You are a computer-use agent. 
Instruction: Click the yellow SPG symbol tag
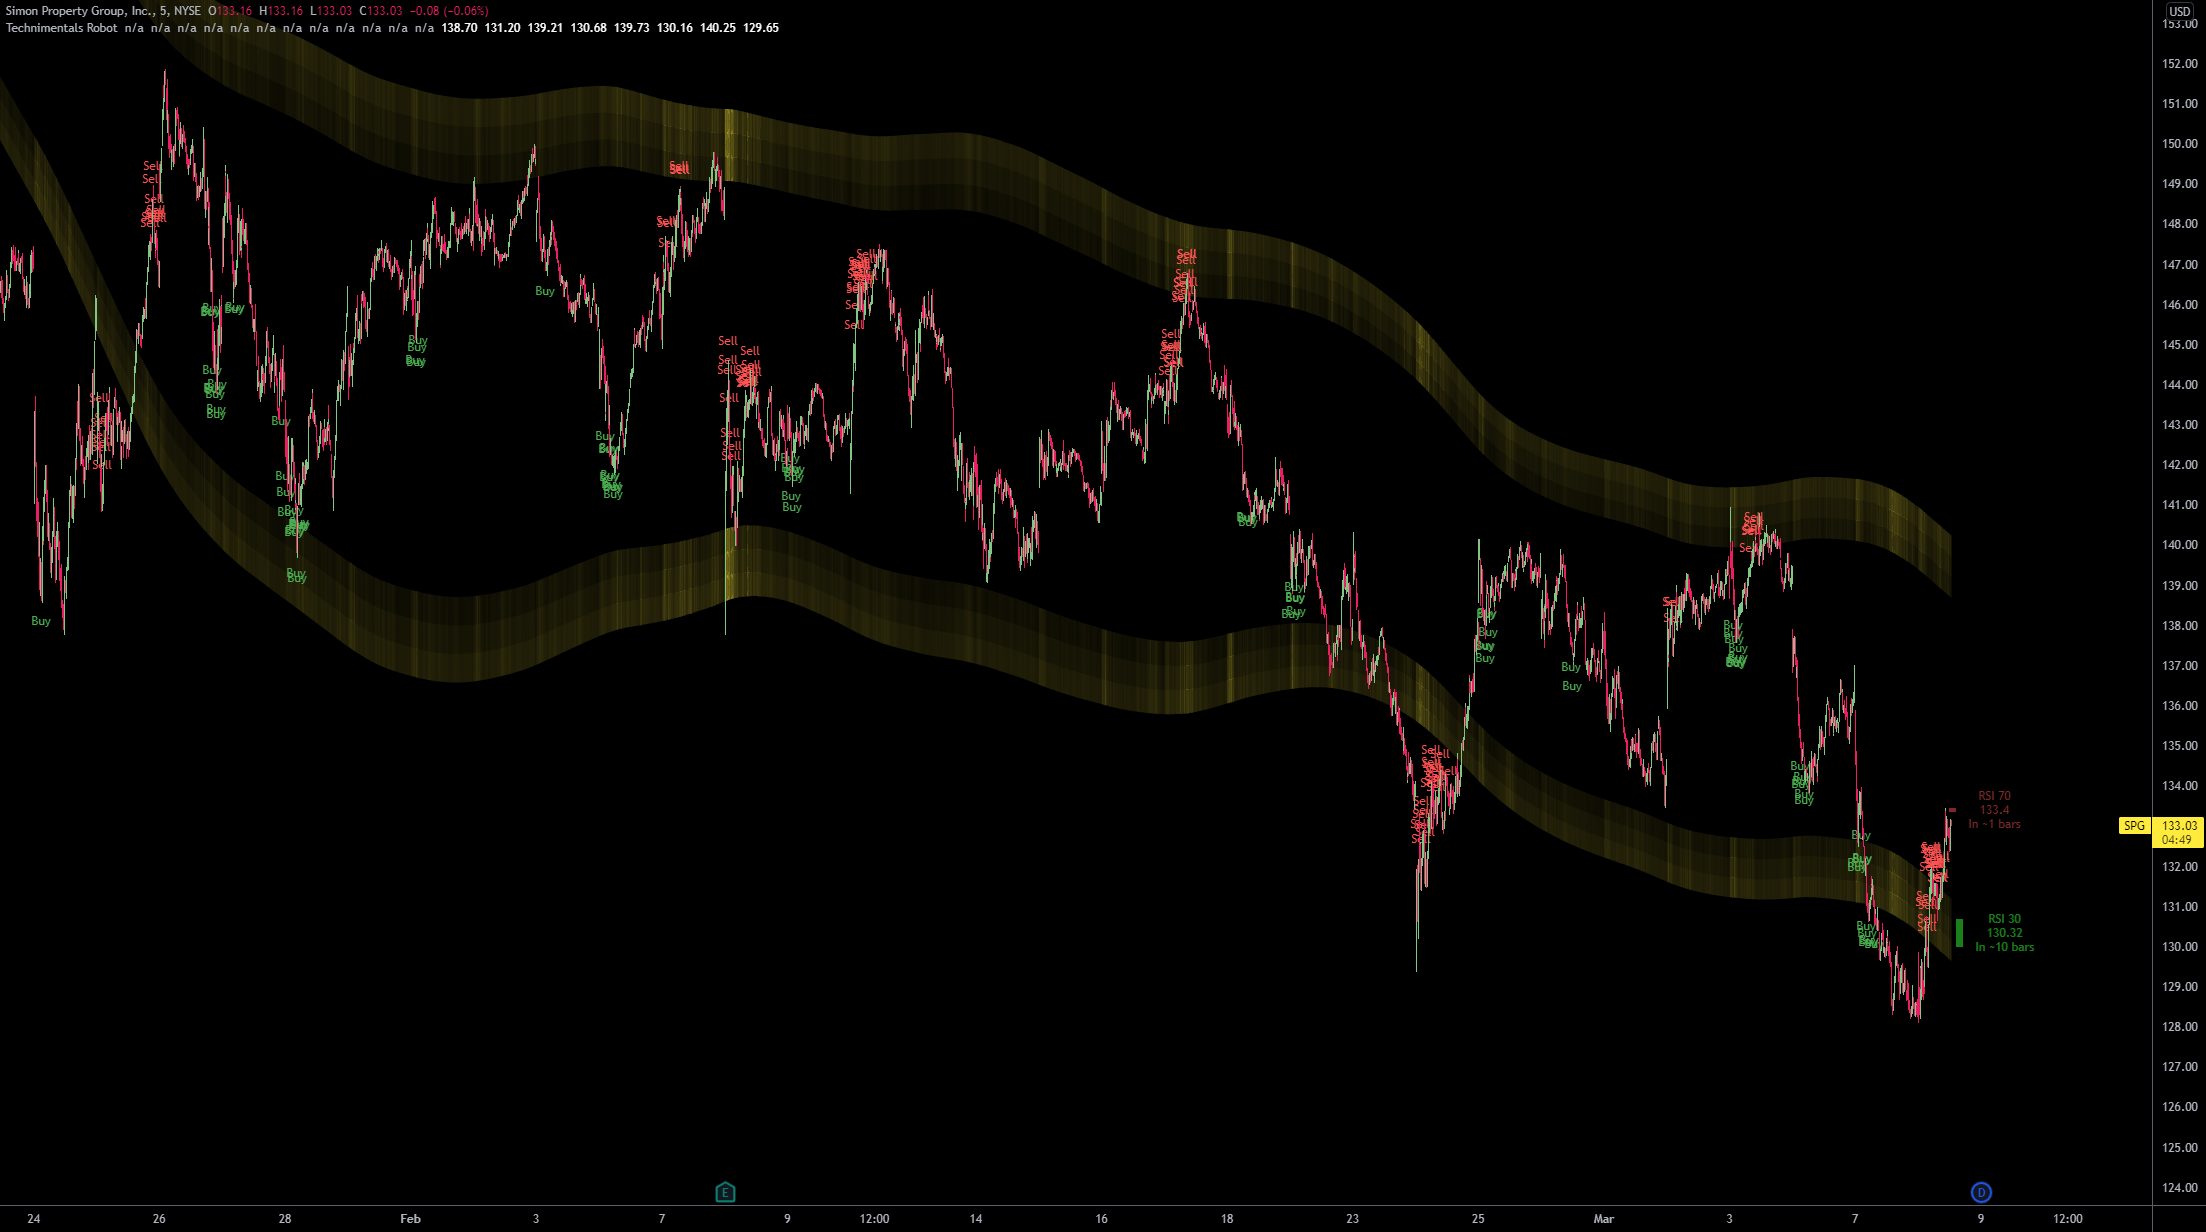point(2133,826)
